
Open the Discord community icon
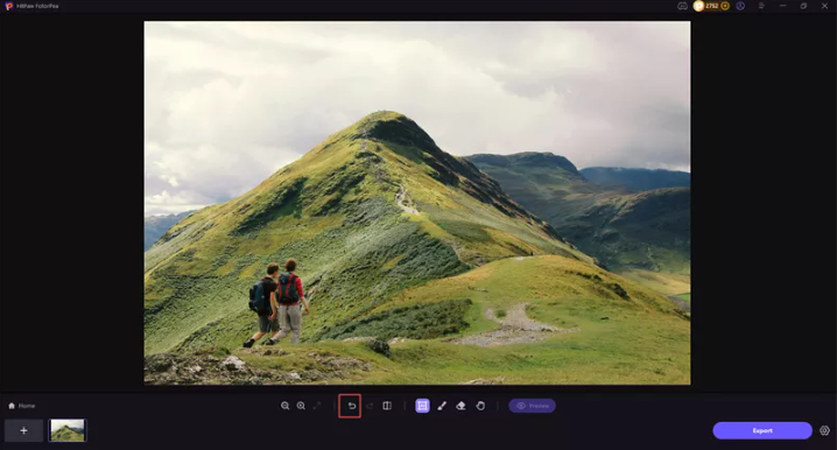tap(683, 6)
